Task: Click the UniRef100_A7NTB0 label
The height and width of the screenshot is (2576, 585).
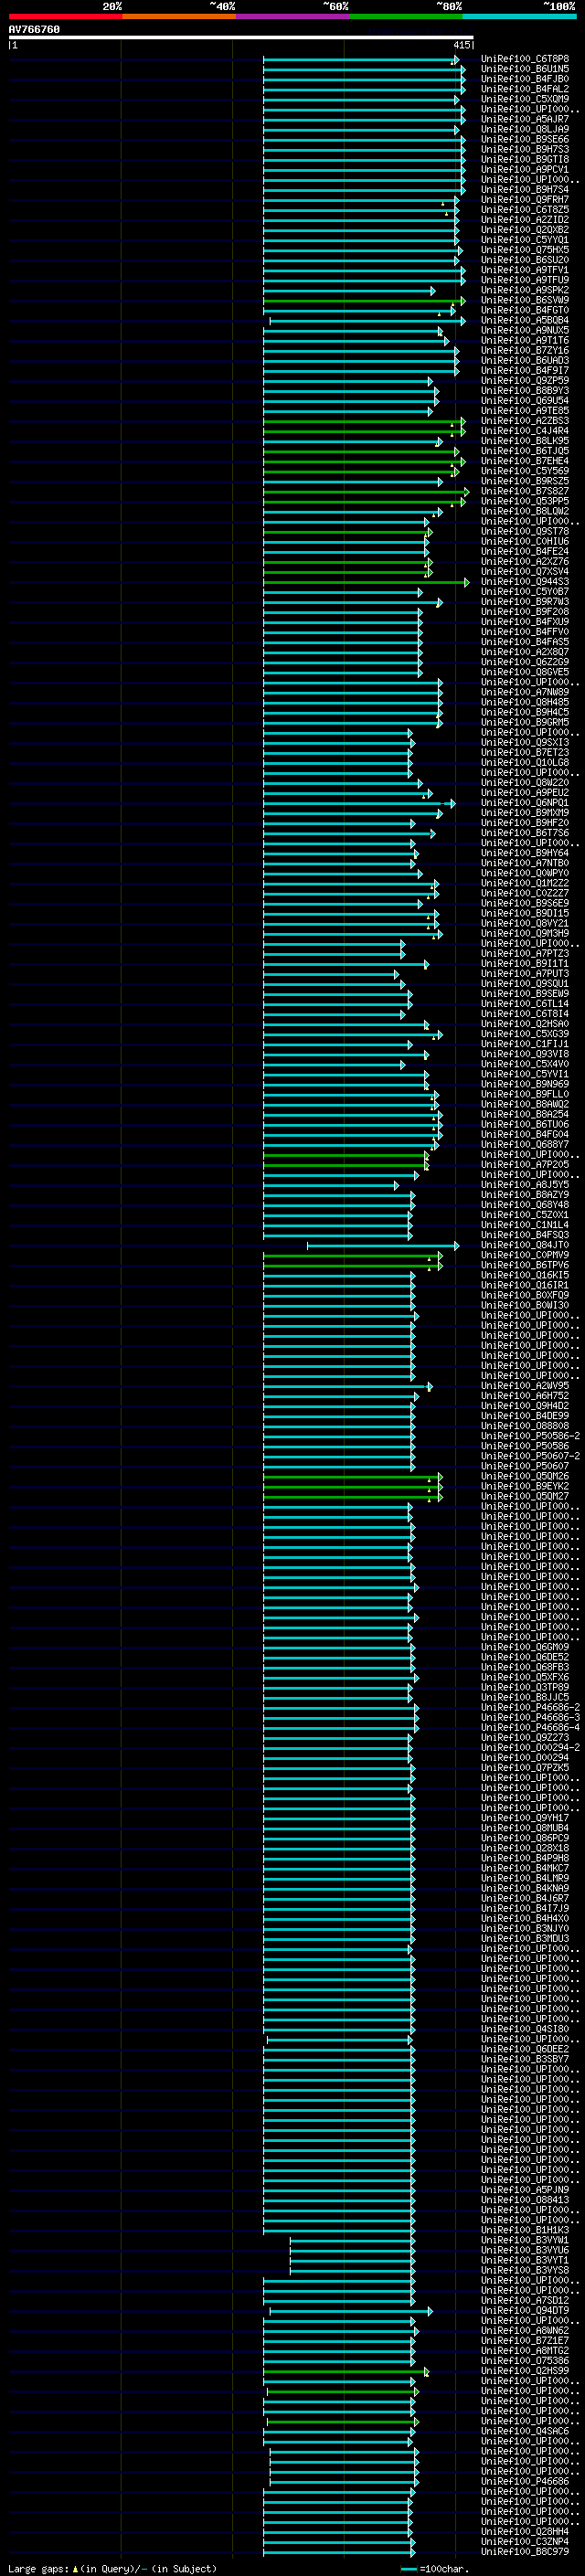Action: (x=525, y=863)
